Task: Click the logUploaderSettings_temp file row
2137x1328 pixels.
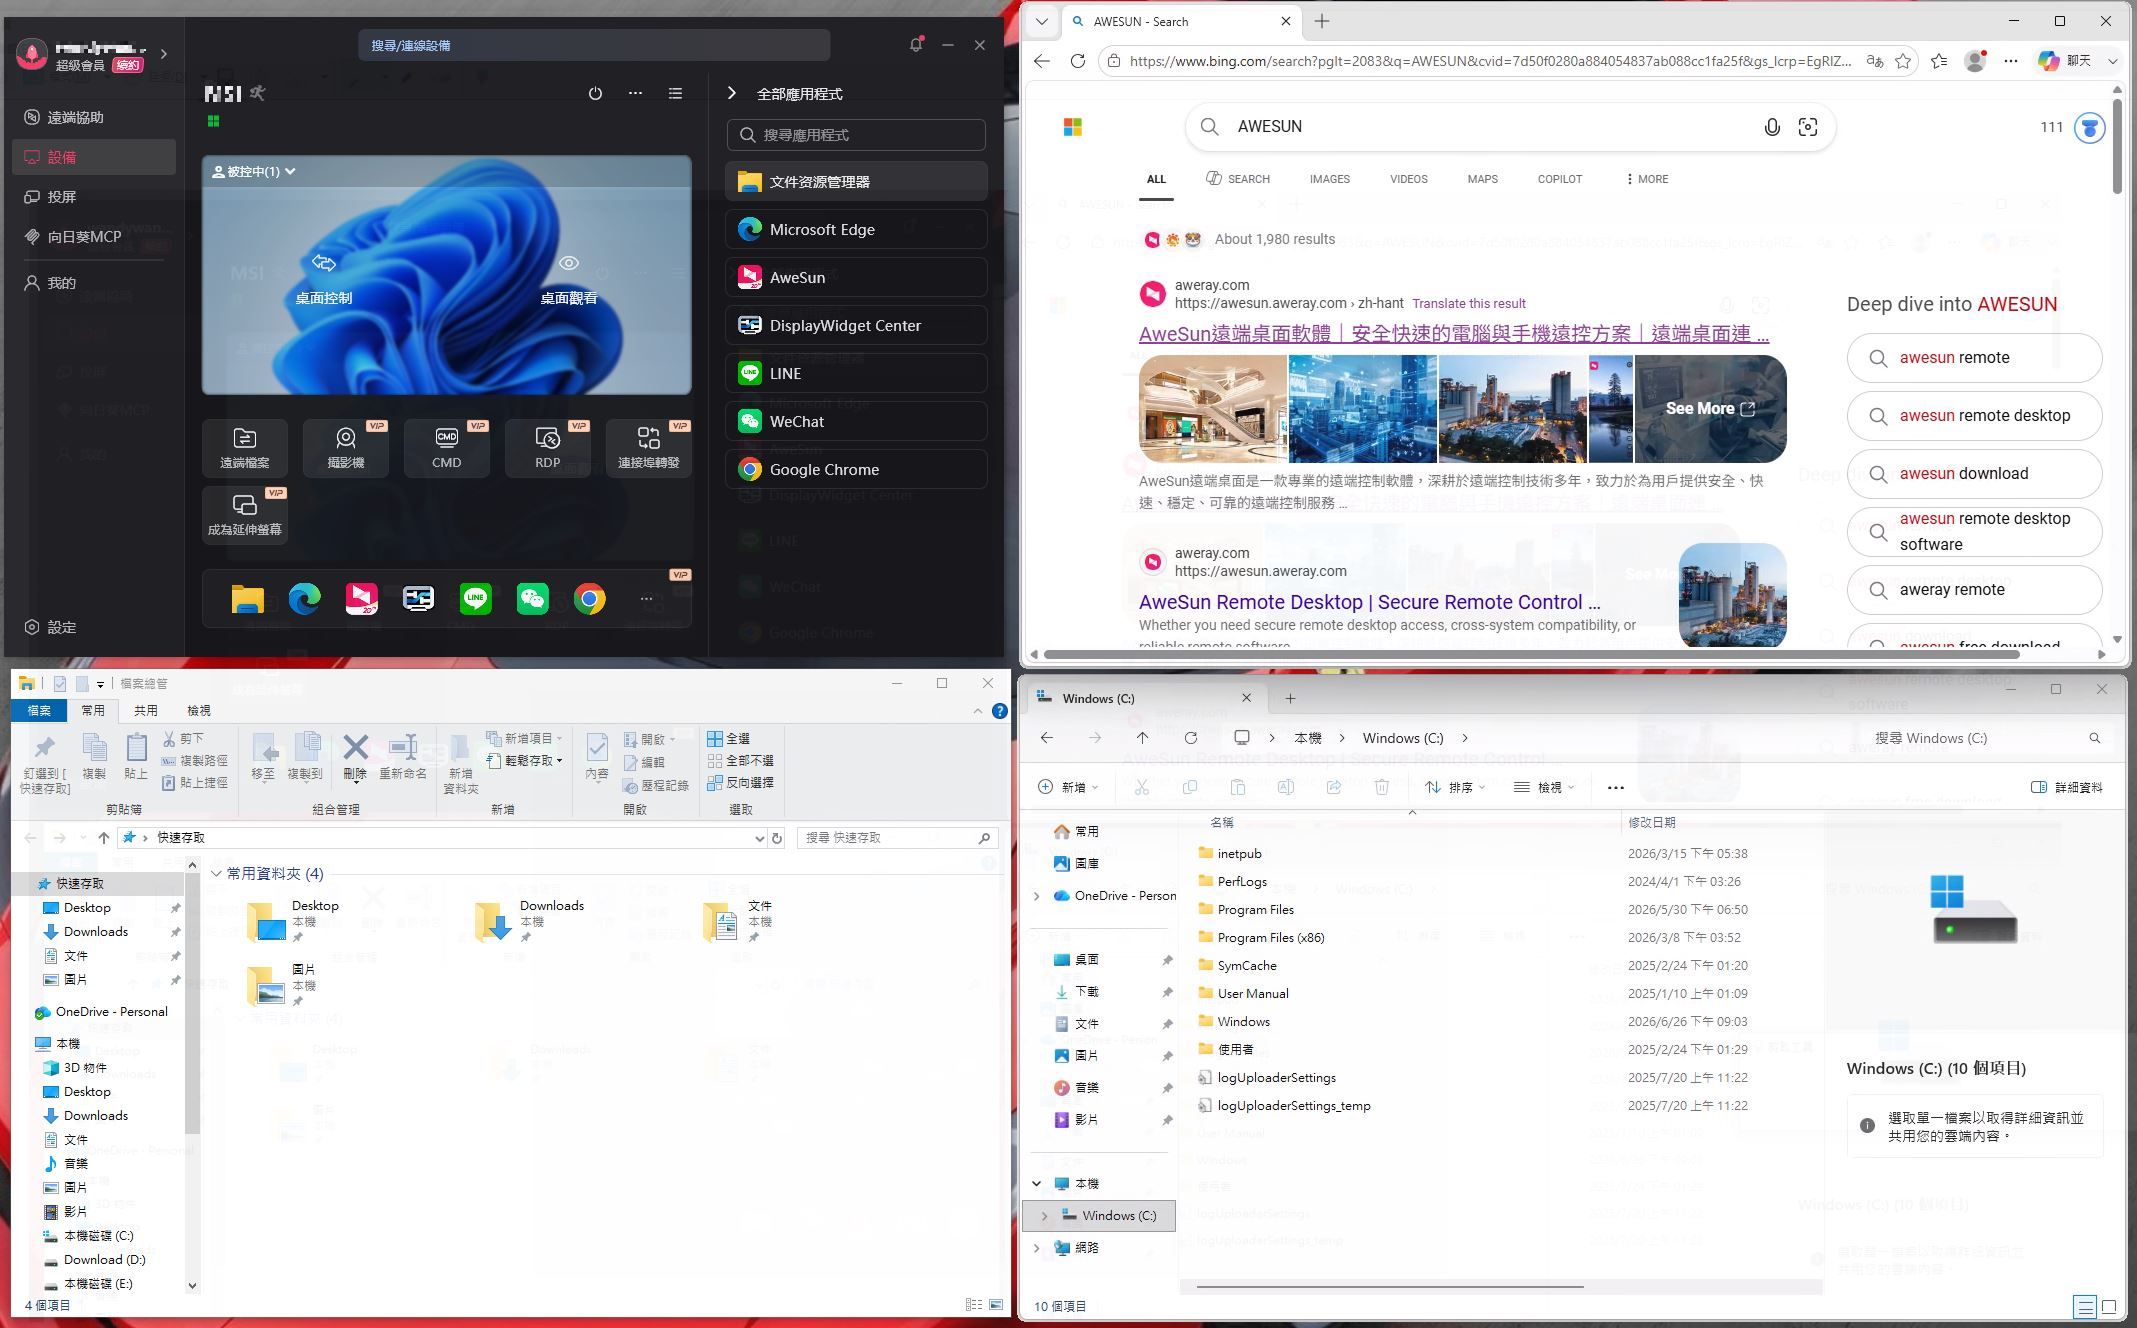Action: pyautogui.click(x=1499, y=1105)
